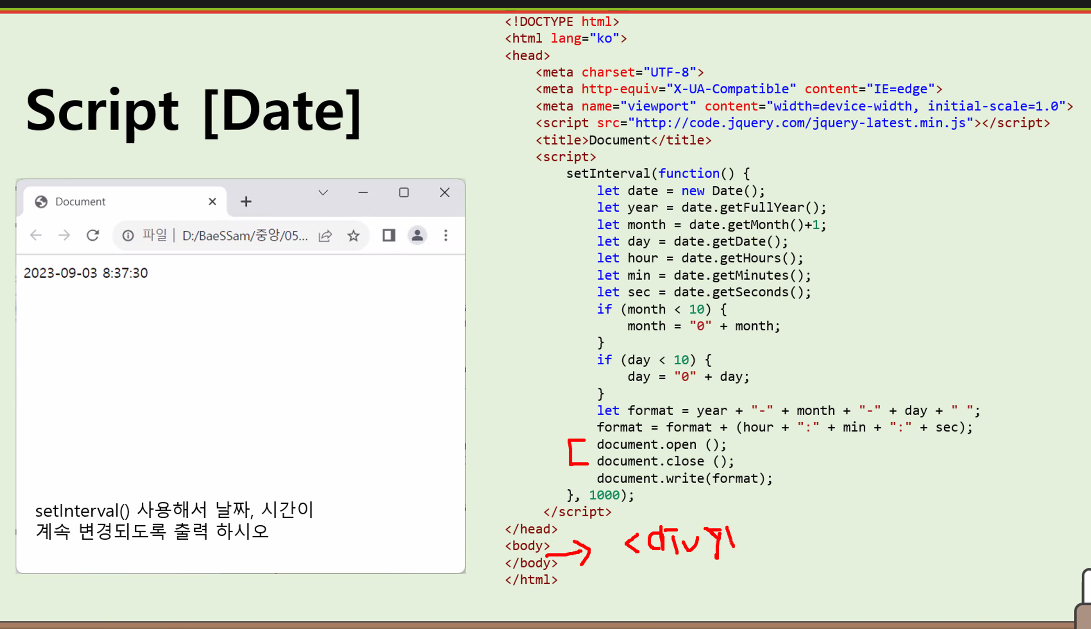Click the closing html tag line
1091x629 pixels.
coord(531,580)
